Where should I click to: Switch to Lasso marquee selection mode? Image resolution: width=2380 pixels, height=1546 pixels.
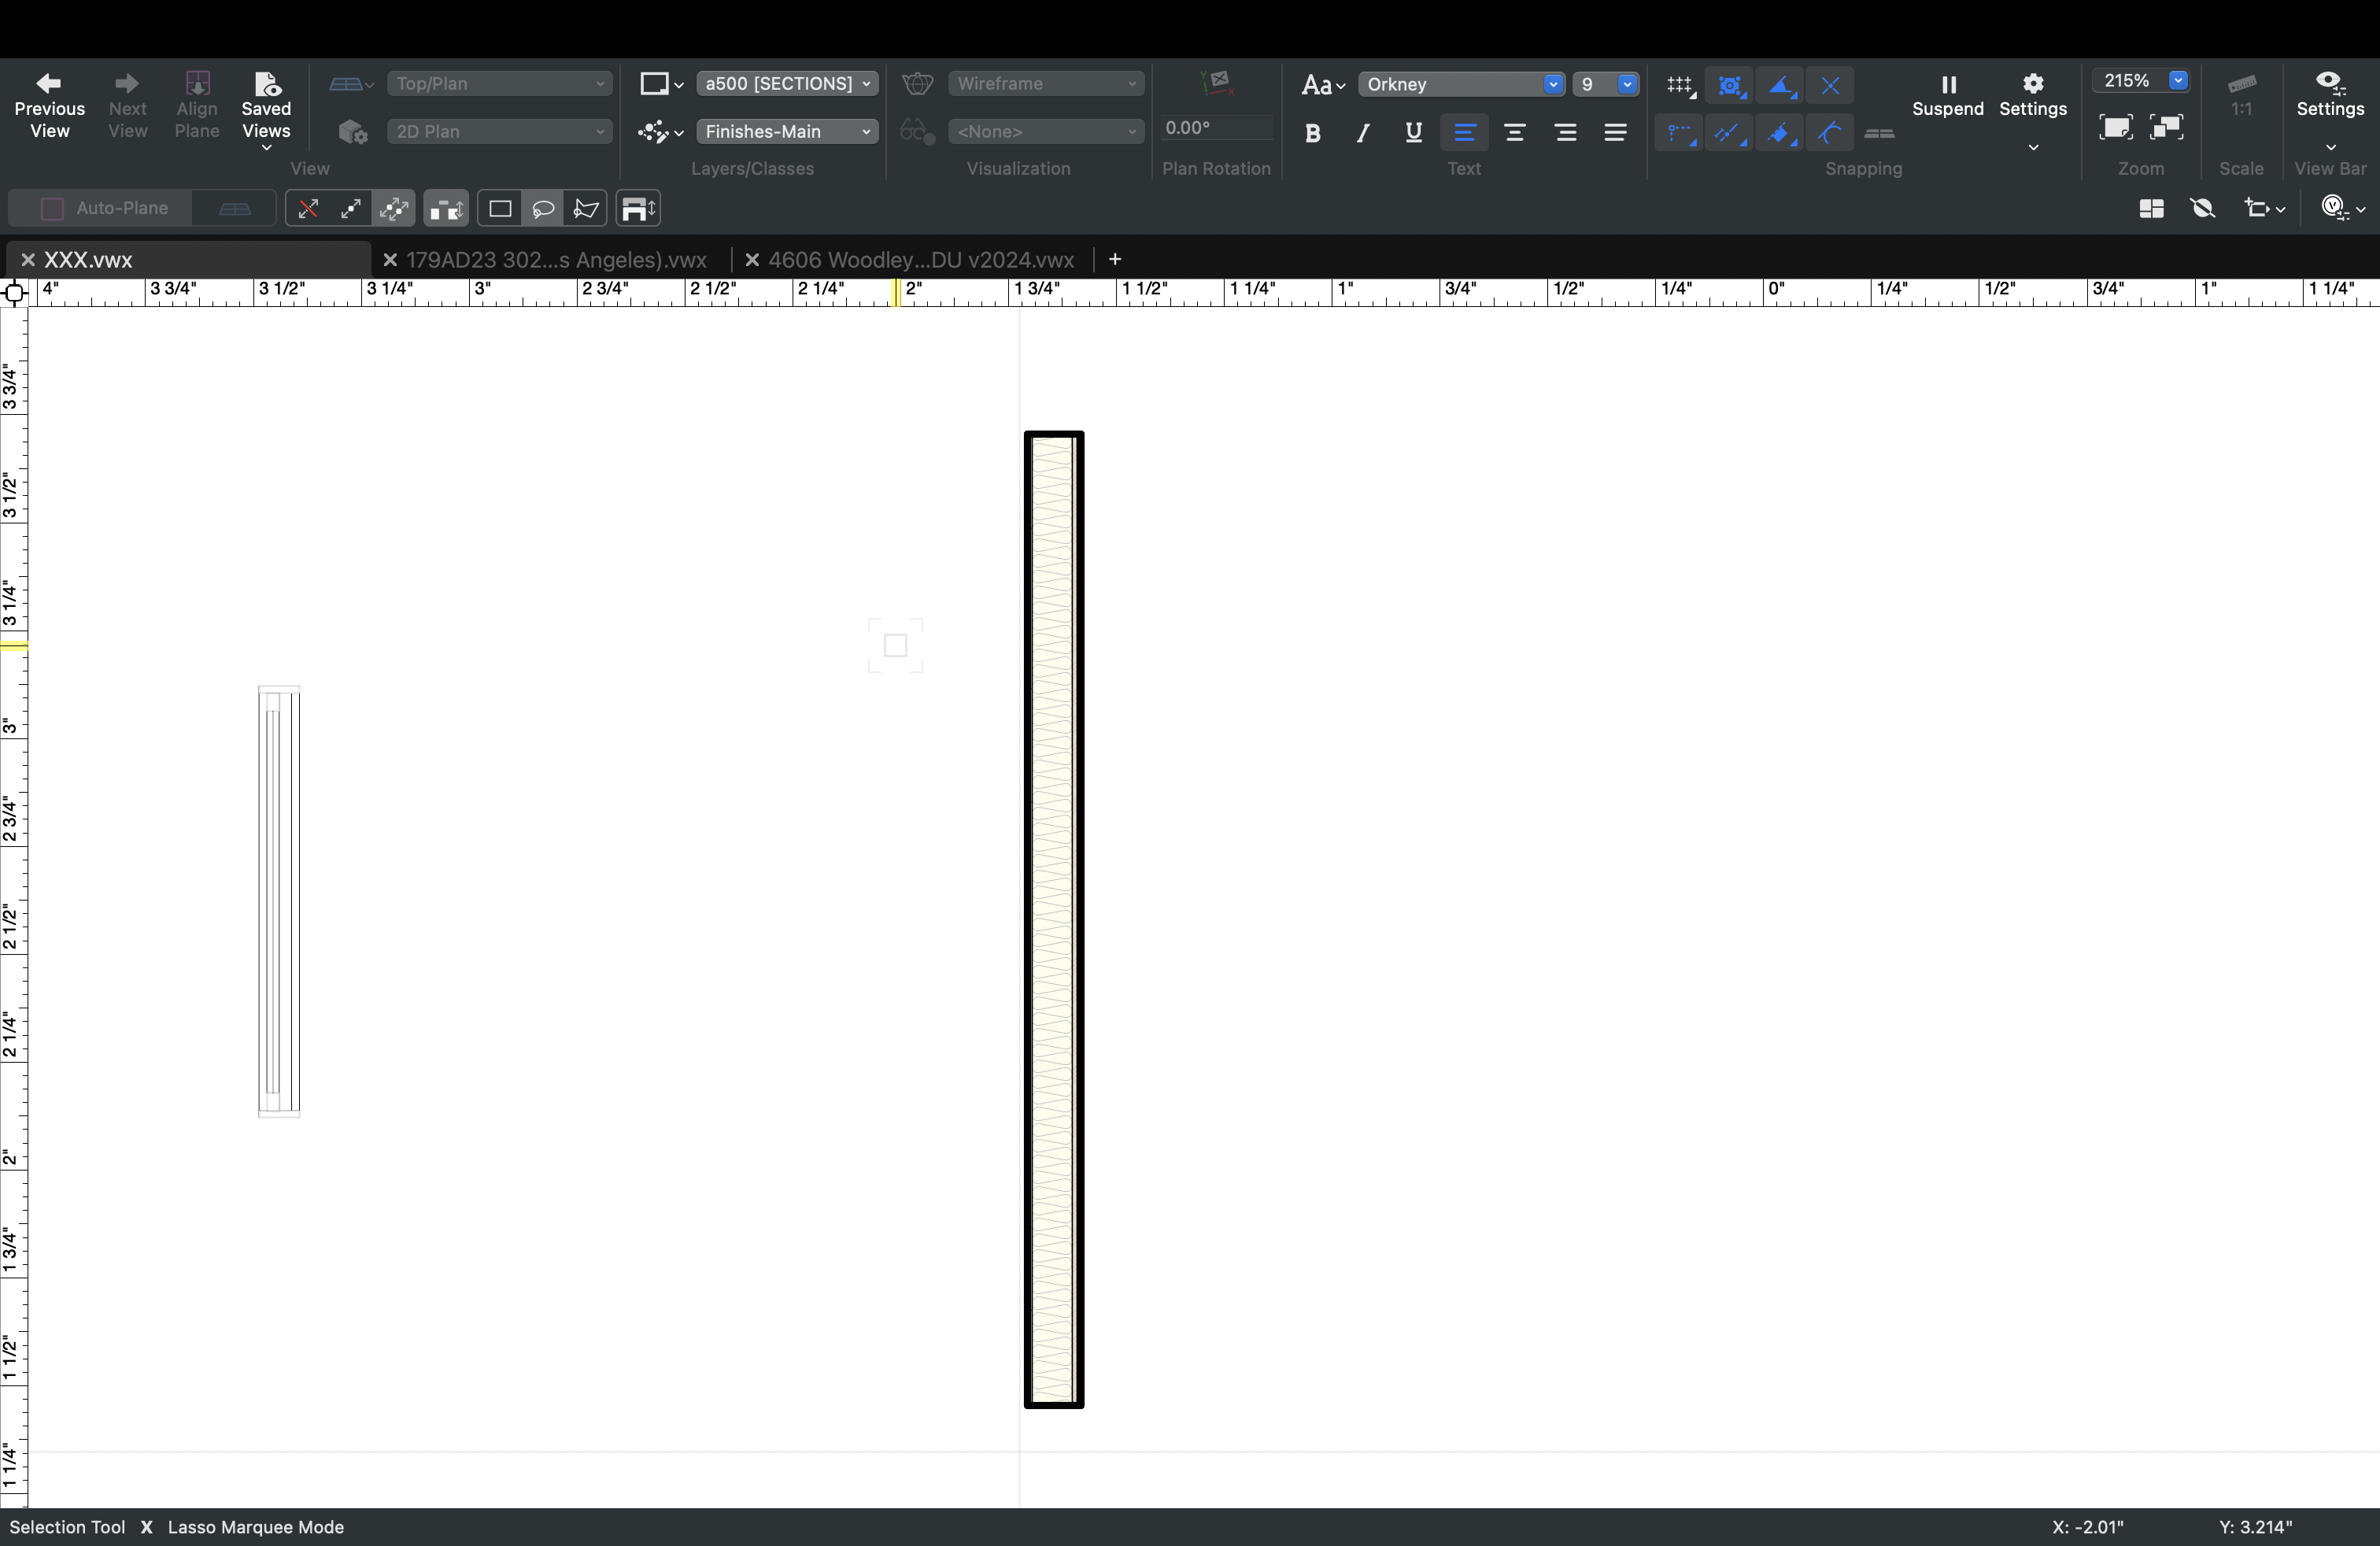pos(544,208)
